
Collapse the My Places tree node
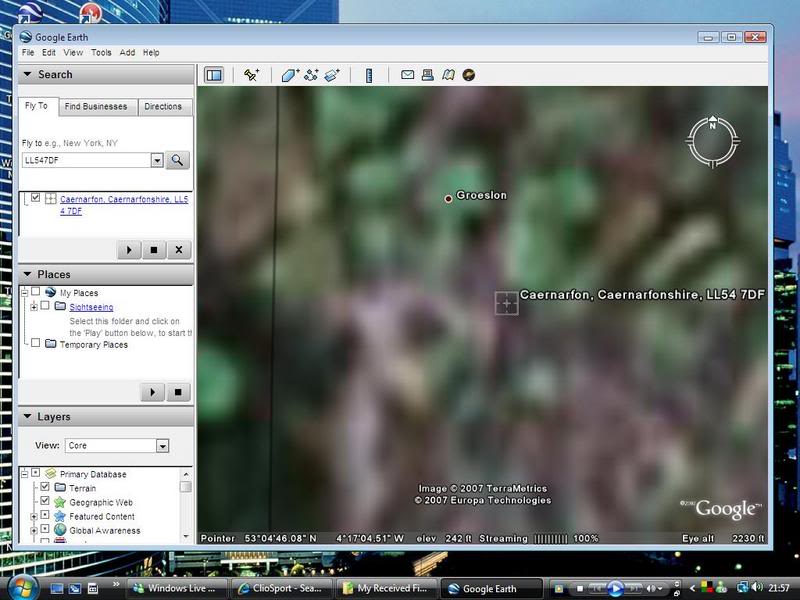[x=24, y=293]
